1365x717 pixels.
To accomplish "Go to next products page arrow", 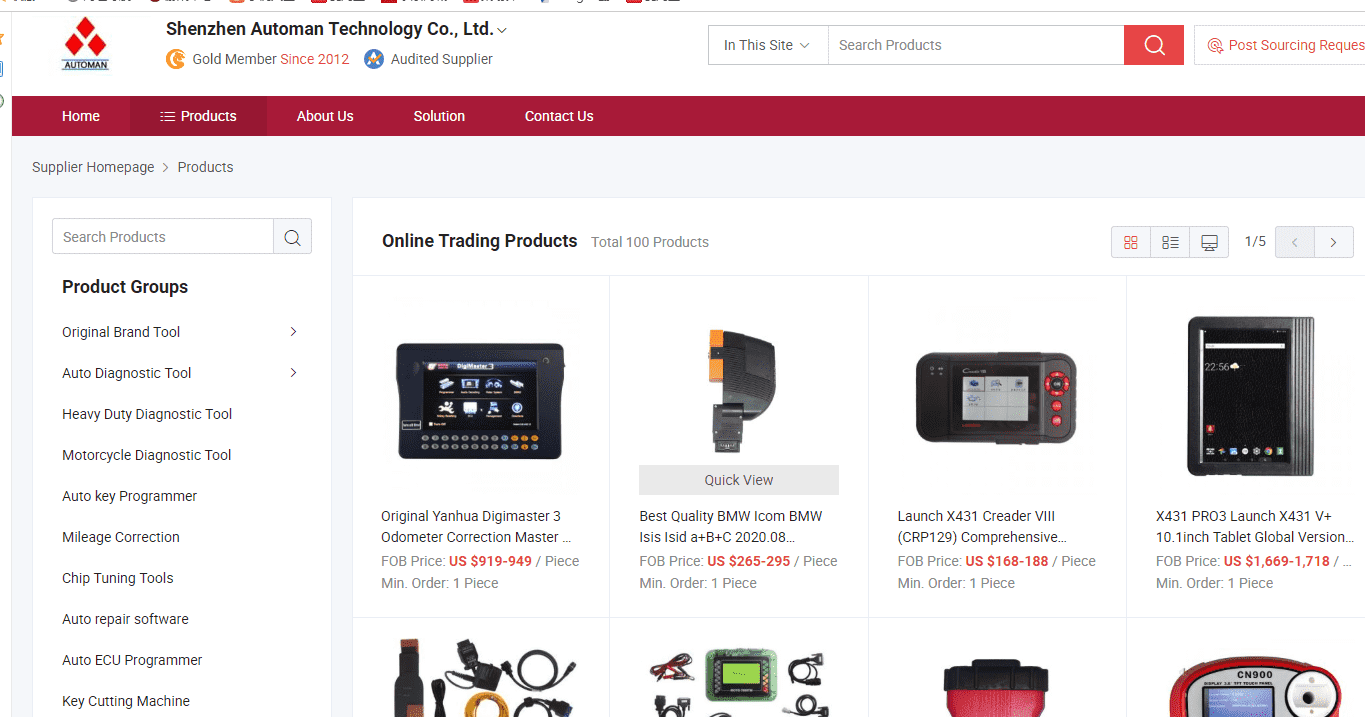I will pyautogui.click(x=1334, y=242).
